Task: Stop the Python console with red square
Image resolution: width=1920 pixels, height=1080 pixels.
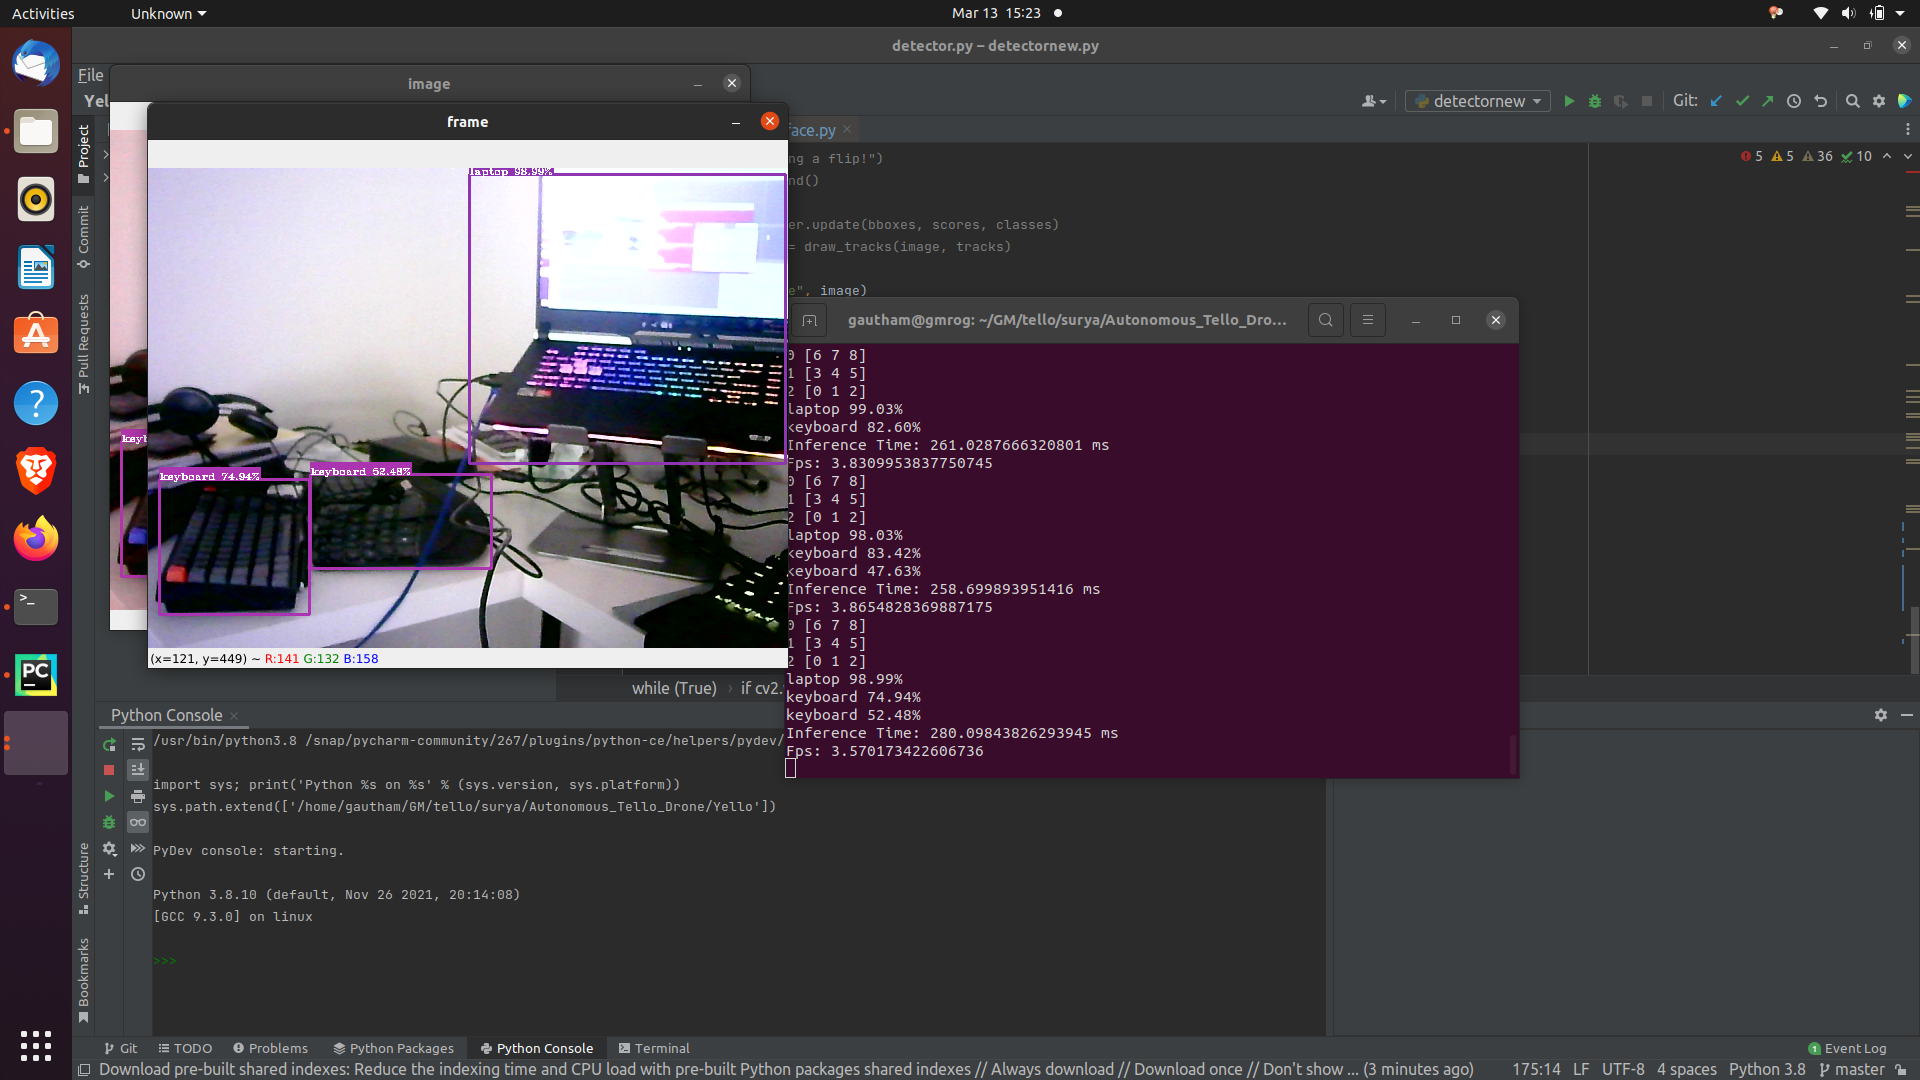Action: (109, 770)
